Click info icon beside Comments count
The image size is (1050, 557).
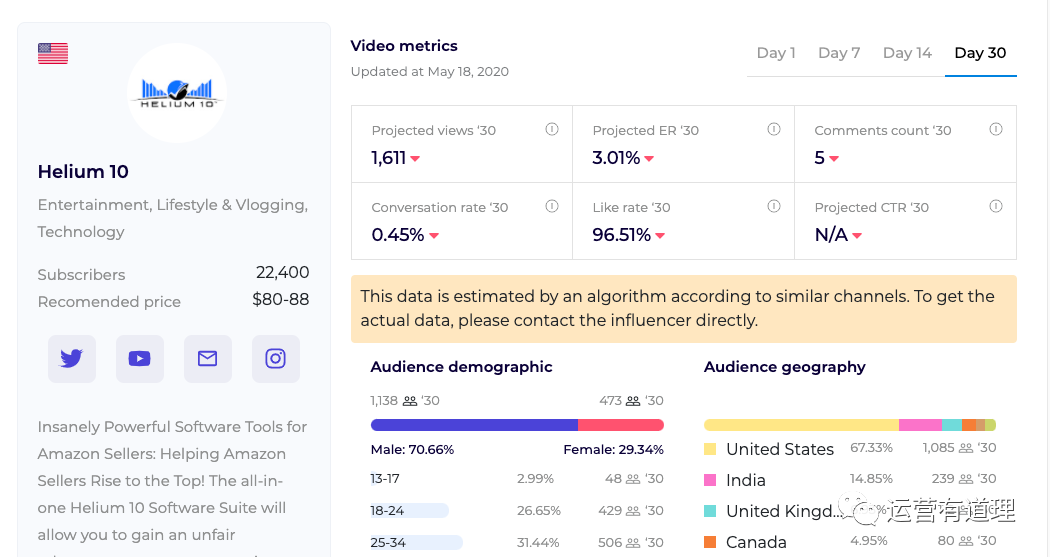[995, 130]
